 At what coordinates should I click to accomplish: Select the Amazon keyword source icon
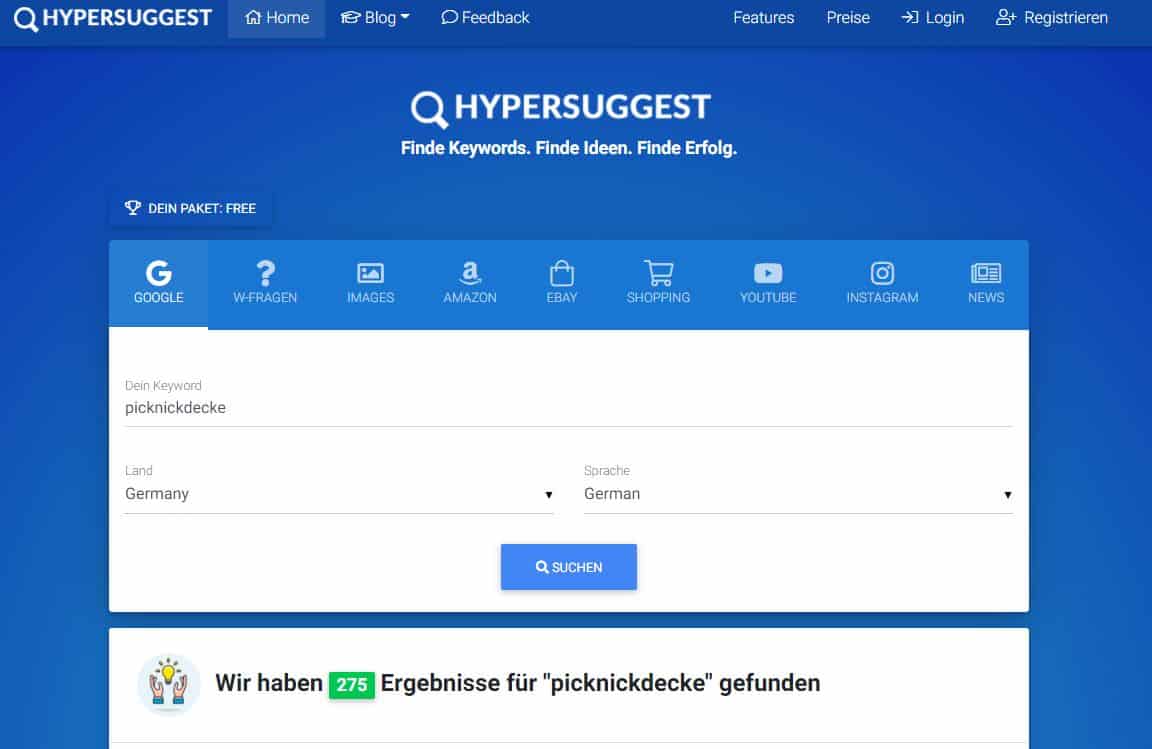[x=470, y=274]
